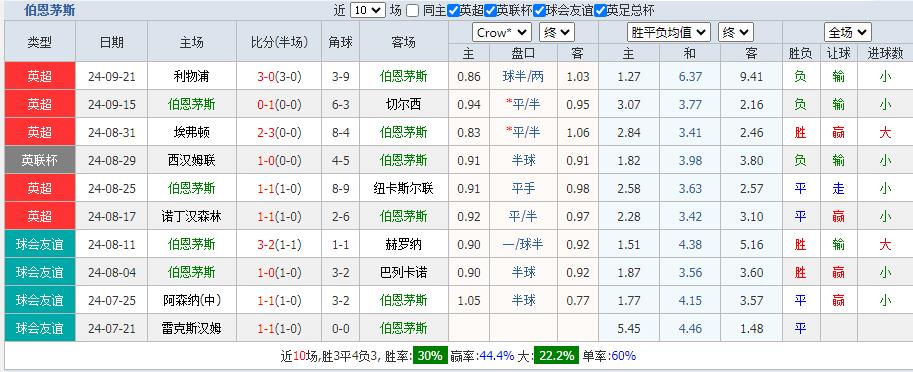This screenshot has width=913, height=372.
Task: Click the 类型 column header
Action: pos(40,42)
